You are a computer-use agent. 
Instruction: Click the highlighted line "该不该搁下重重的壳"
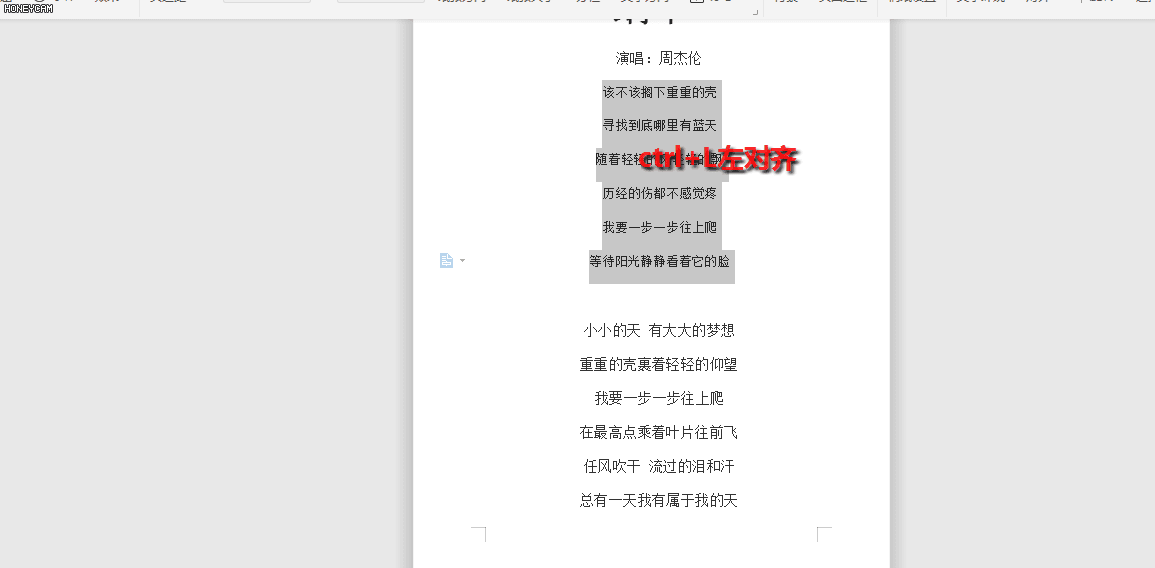click(x=659, y=92)
